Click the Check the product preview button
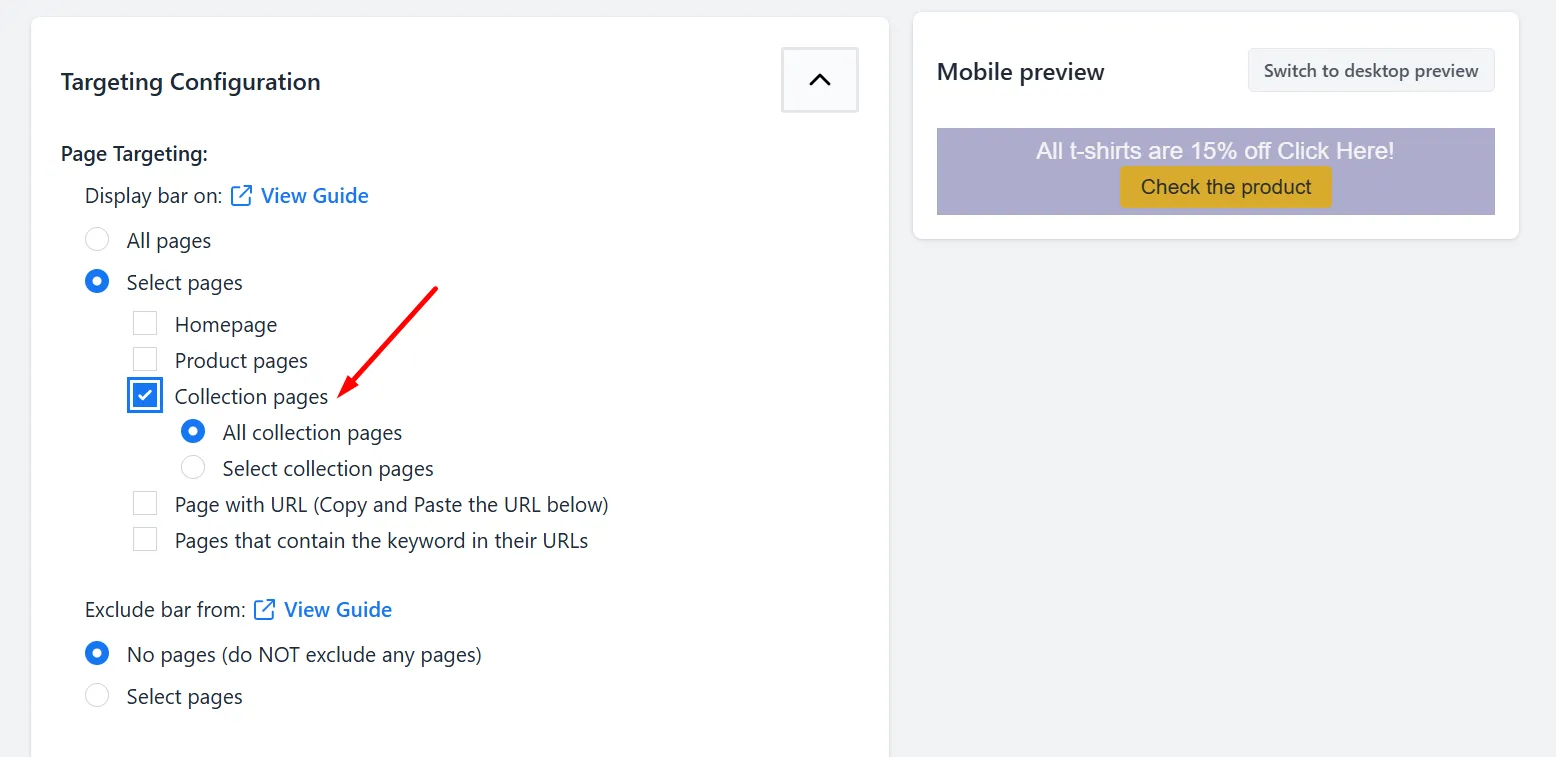The image size is (1556, 757). [x=1226, y=187]
